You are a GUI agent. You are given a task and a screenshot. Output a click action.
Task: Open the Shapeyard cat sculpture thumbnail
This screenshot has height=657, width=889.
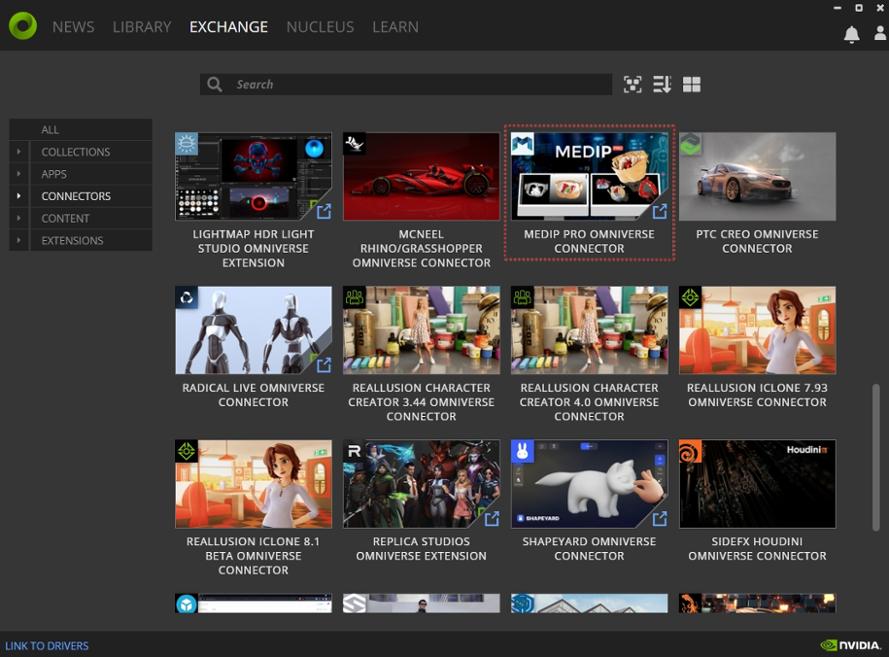pos(589,484)
